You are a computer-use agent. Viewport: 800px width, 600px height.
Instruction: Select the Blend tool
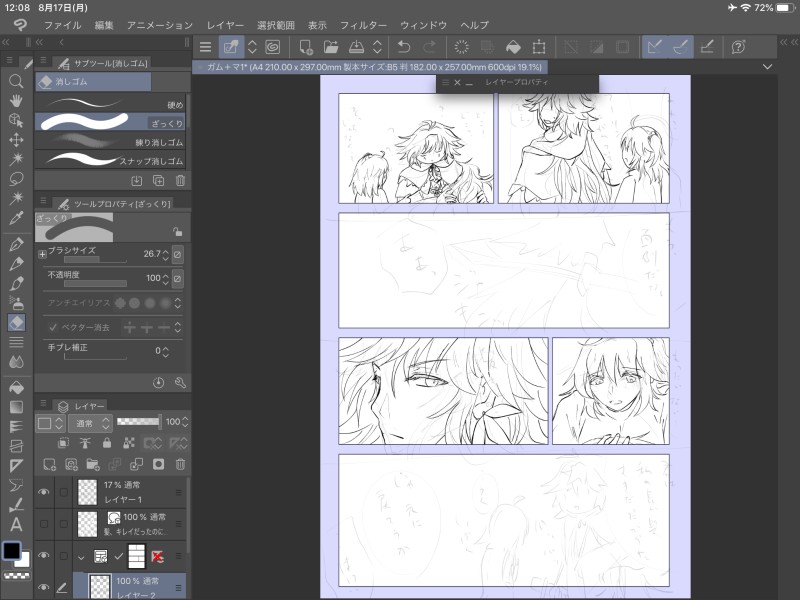[16, 362]
